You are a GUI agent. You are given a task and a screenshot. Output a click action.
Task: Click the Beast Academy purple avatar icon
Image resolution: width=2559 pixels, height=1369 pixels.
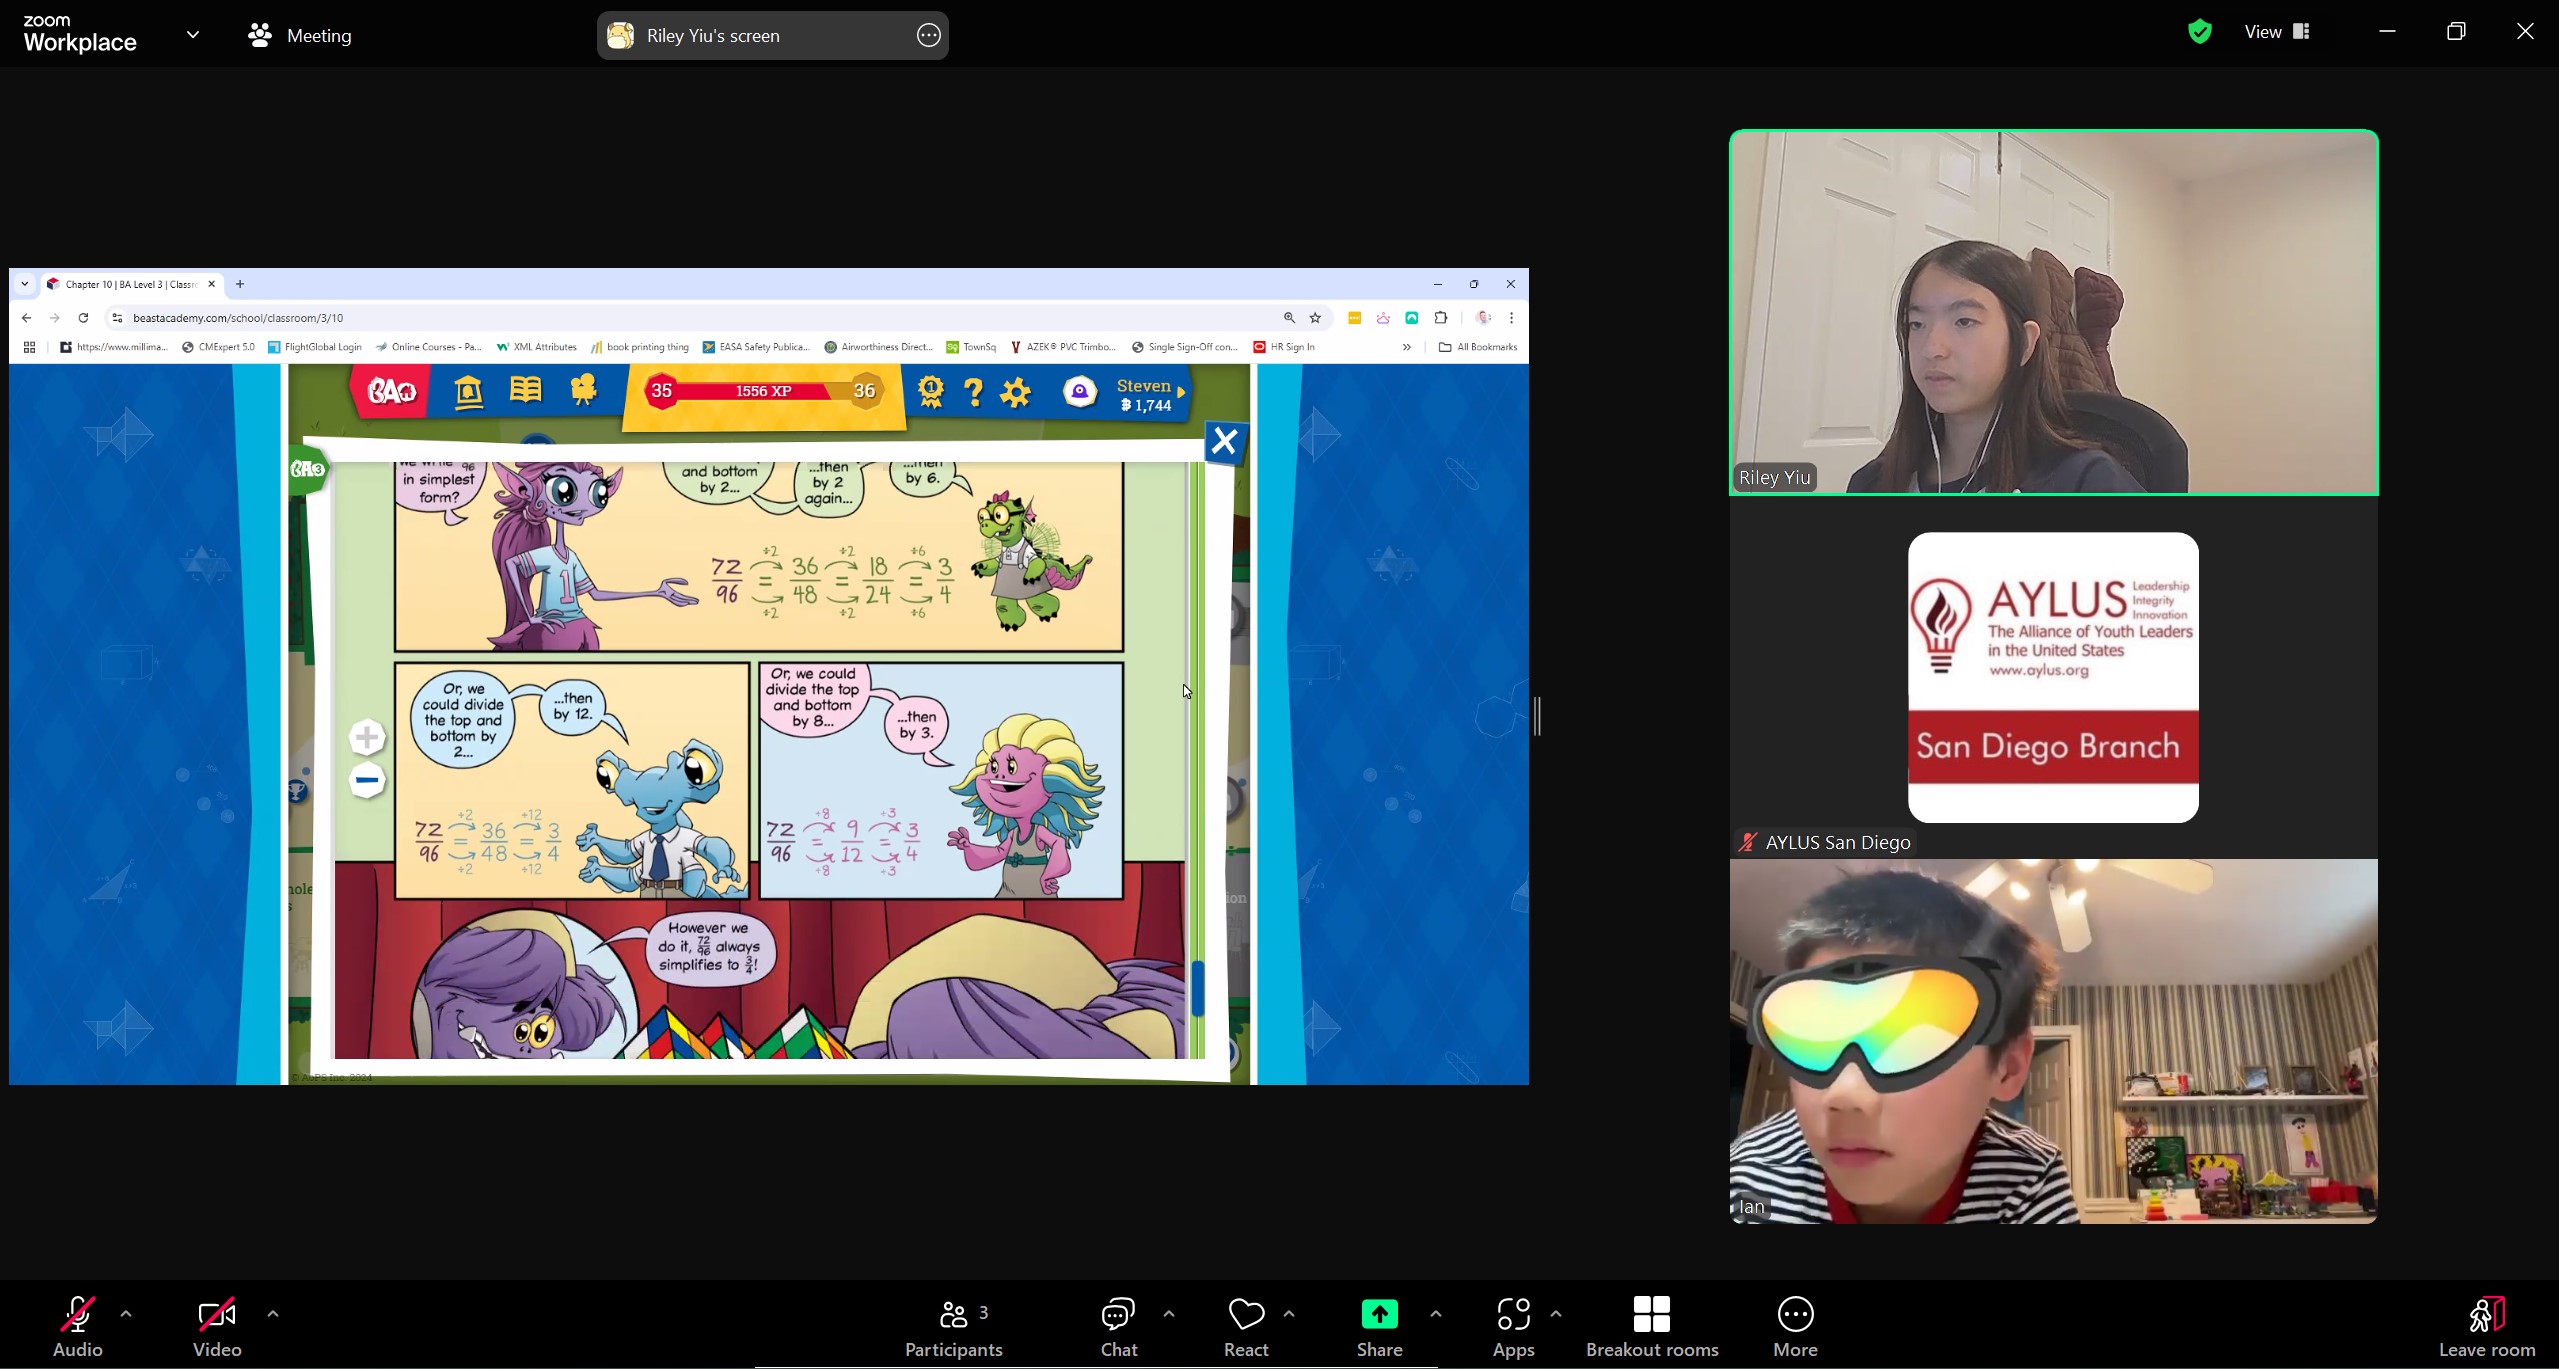pos(1079,391)
